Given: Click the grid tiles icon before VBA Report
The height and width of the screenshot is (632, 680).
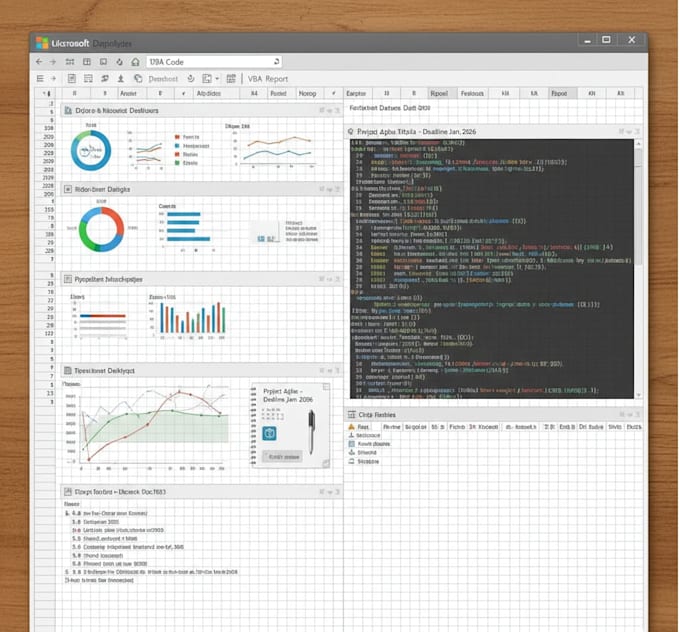Looking at the screenshot, I should [x=231, y=79].
